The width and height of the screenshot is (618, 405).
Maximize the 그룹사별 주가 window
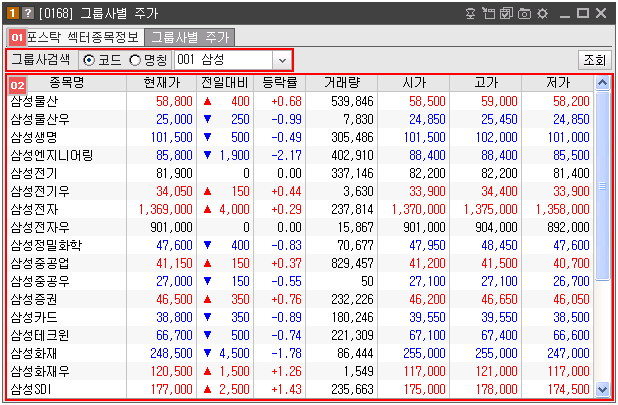pos(583,13)
